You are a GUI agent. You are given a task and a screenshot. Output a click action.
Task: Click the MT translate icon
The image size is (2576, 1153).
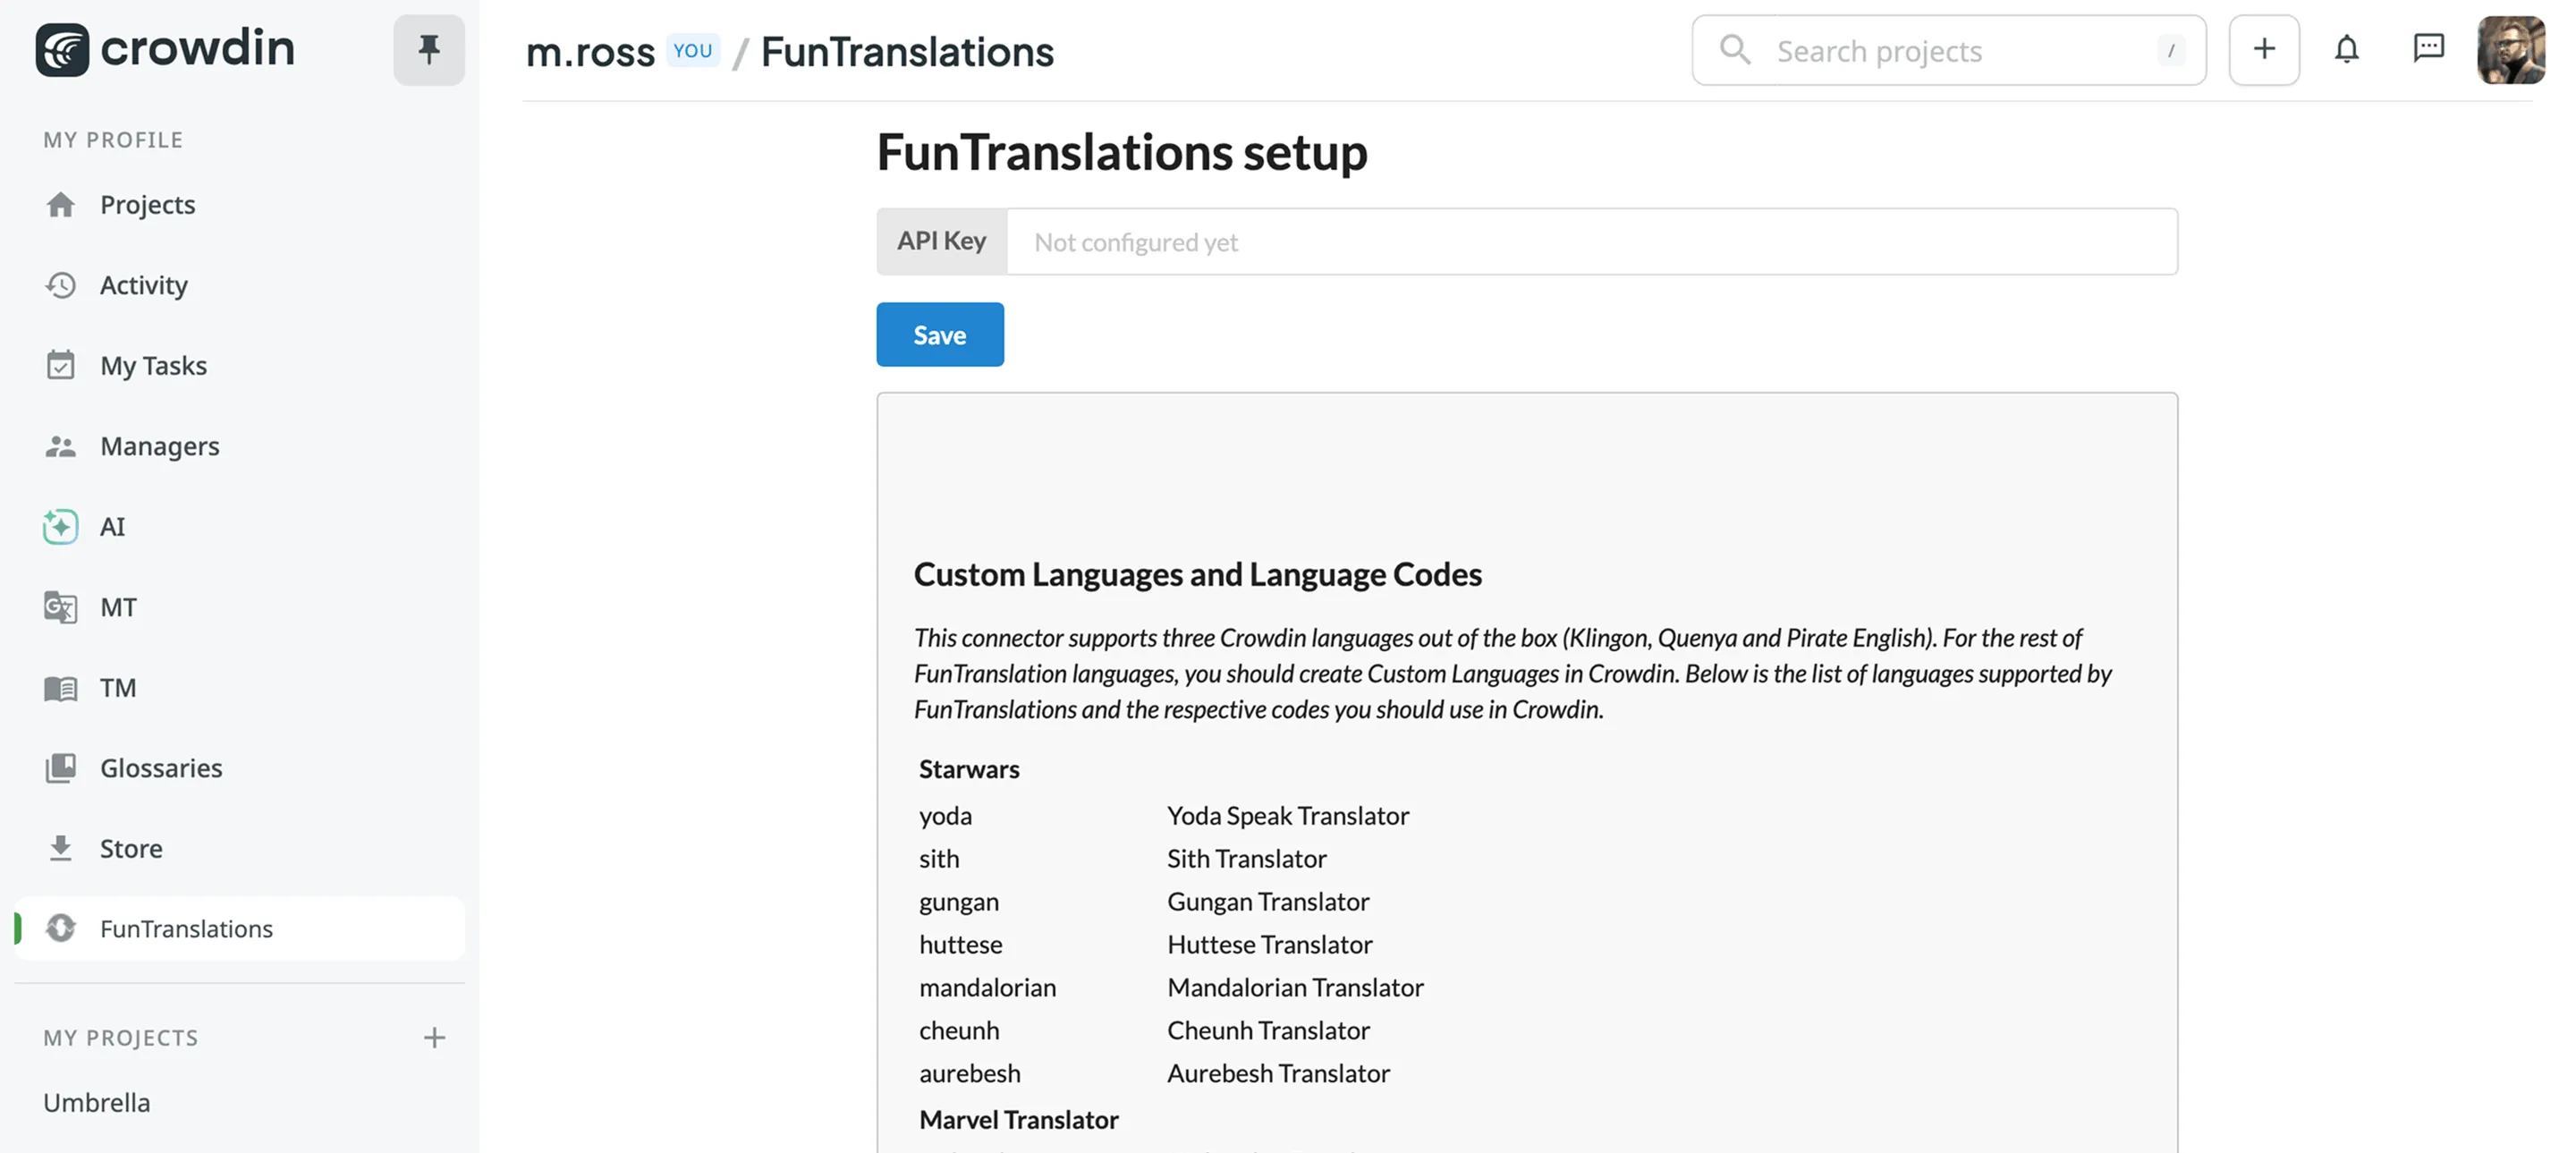[61, 608]
